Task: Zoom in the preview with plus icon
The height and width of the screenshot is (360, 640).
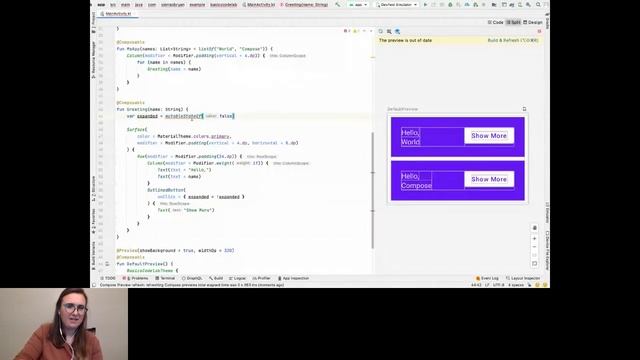Action: click(x=534, y=238)
